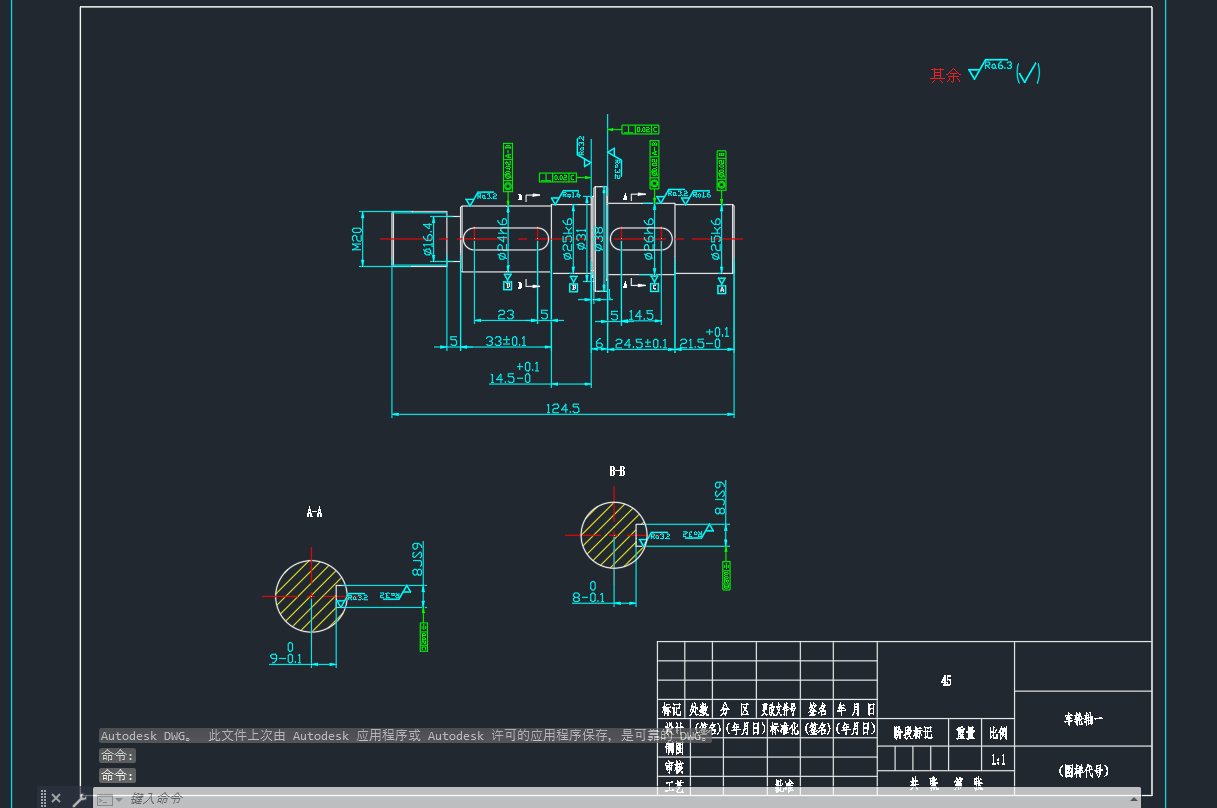Click the red 其余 surface finish note

945,75
